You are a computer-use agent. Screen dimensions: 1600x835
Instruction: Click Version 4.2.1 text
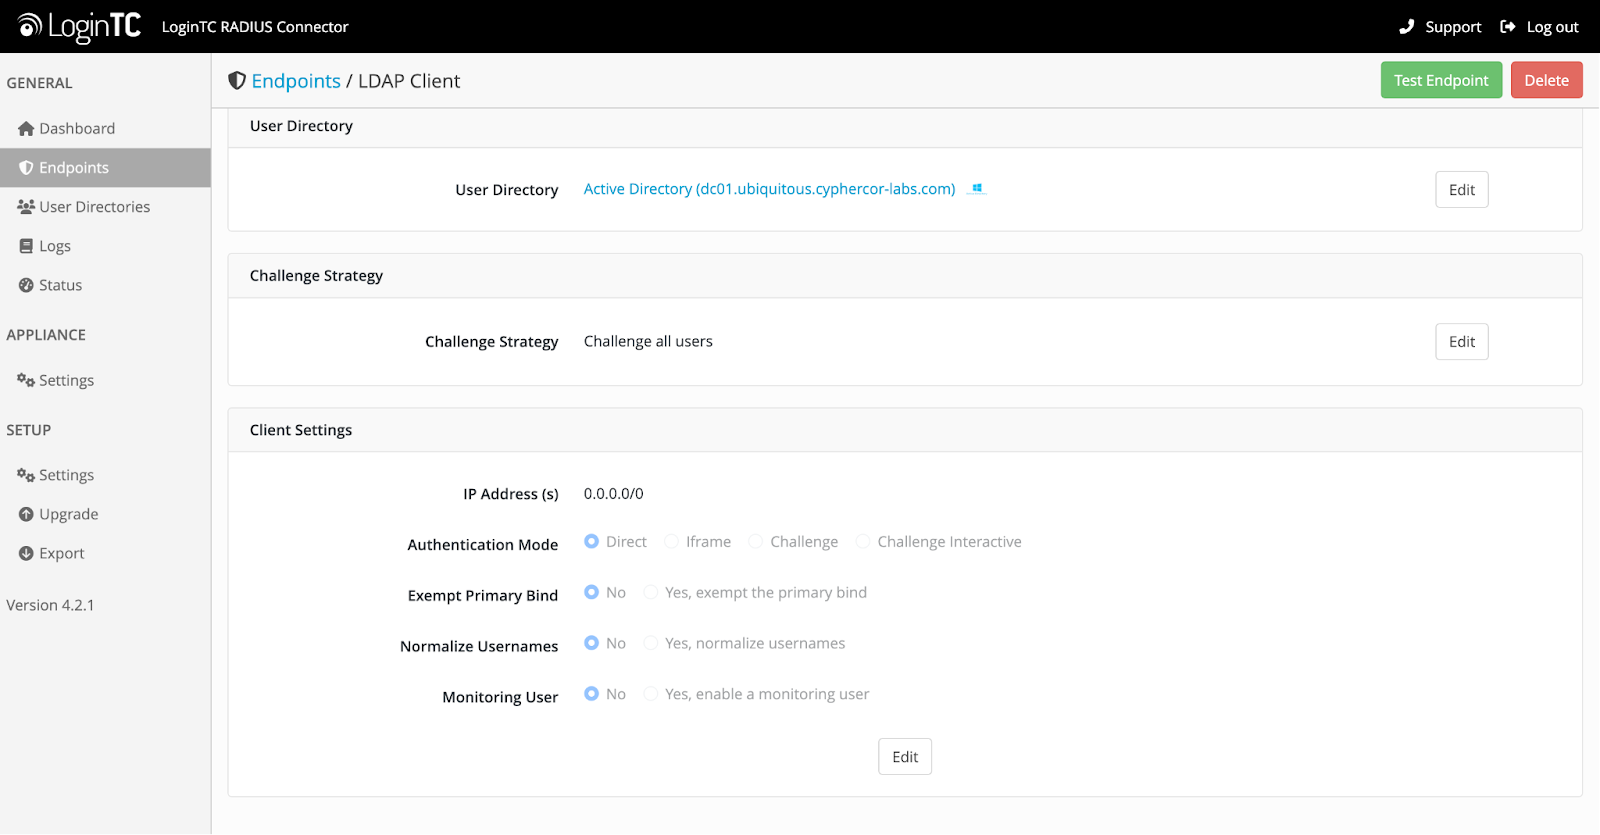tap(50, 605)
